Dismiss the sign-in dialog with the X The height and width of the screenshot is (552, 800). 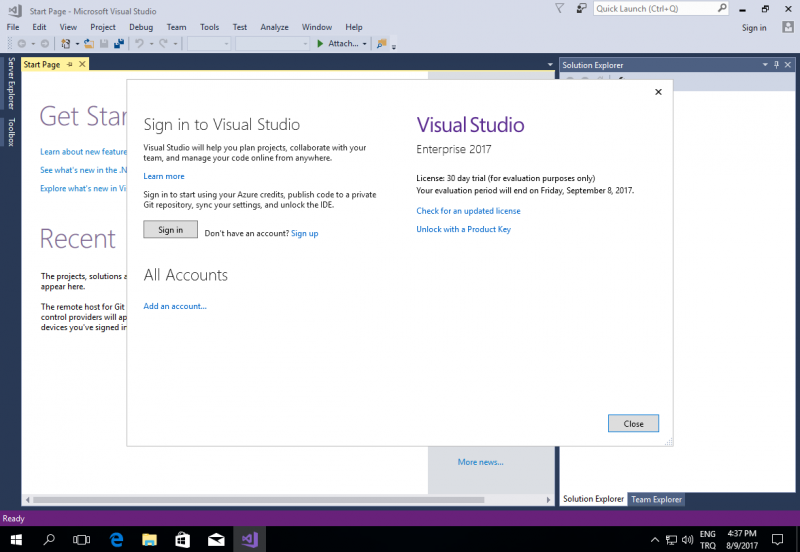pyautogui.click(x=658, y=92)
